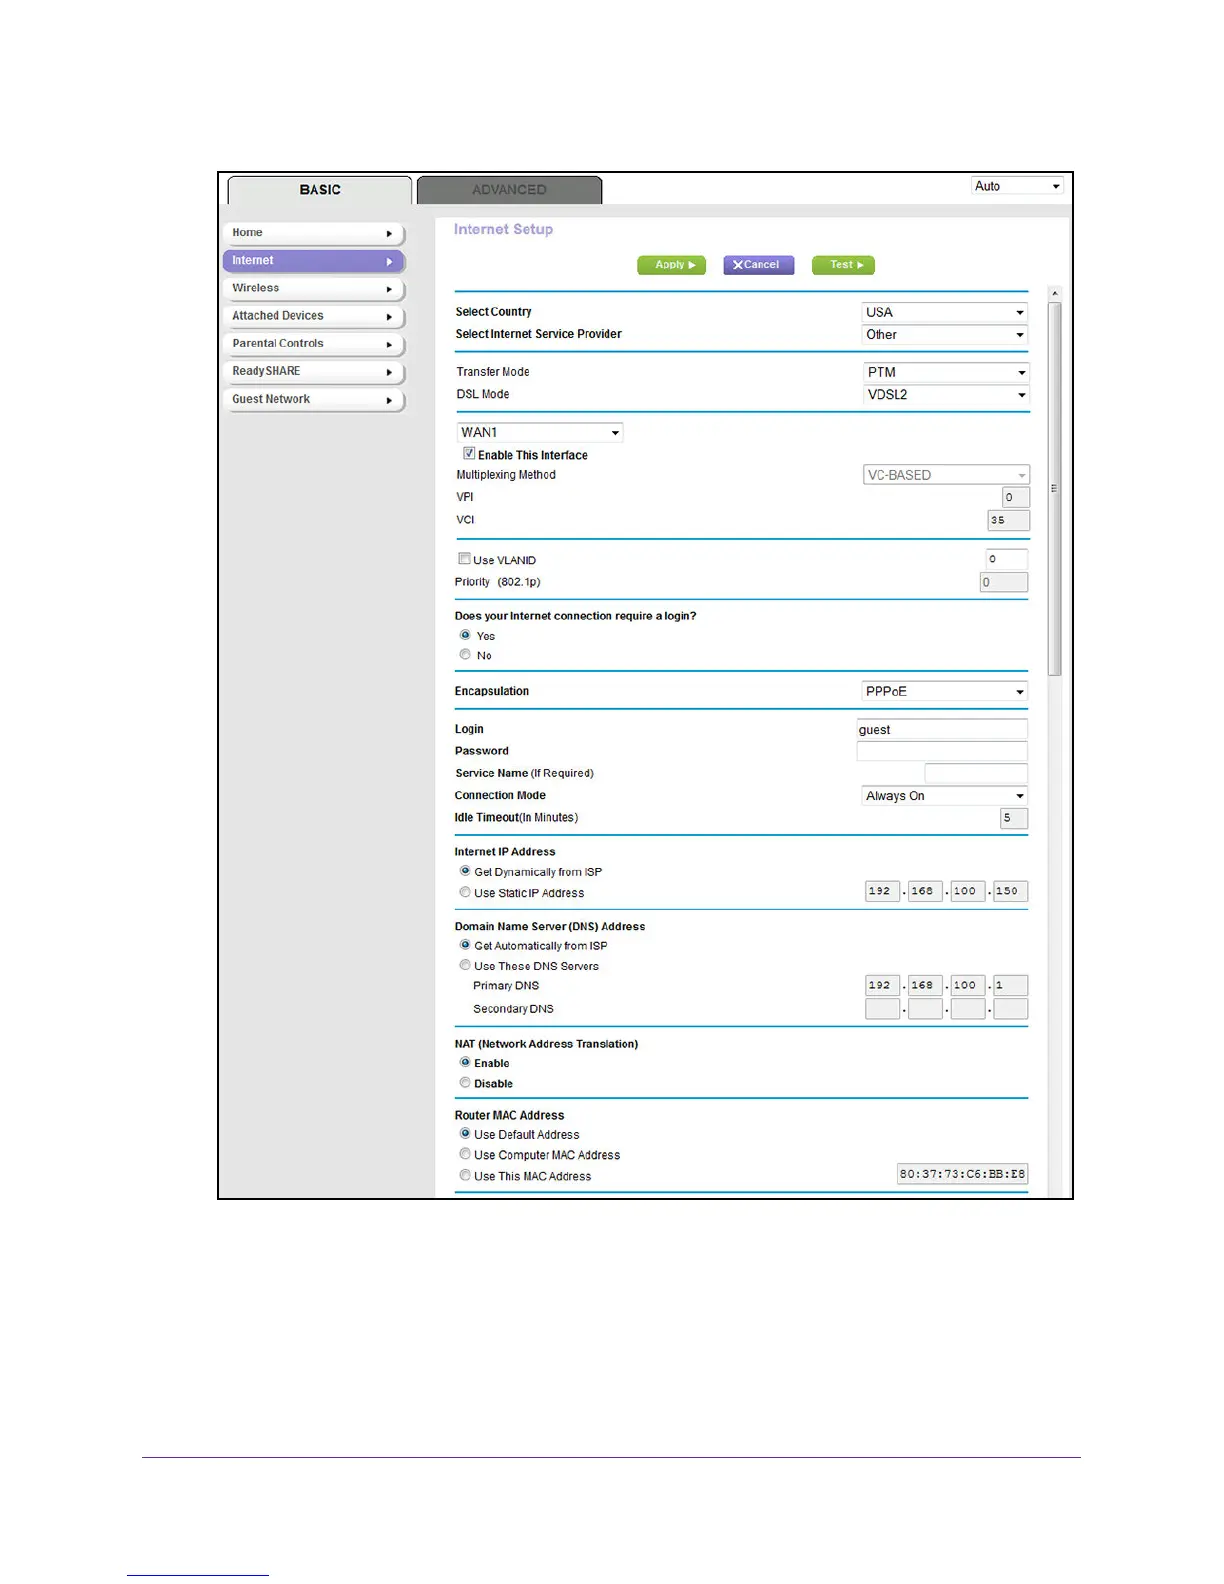1224x1584 pixels.
Task: Open the Auto language dropdown
Action: pos(1017,186)
